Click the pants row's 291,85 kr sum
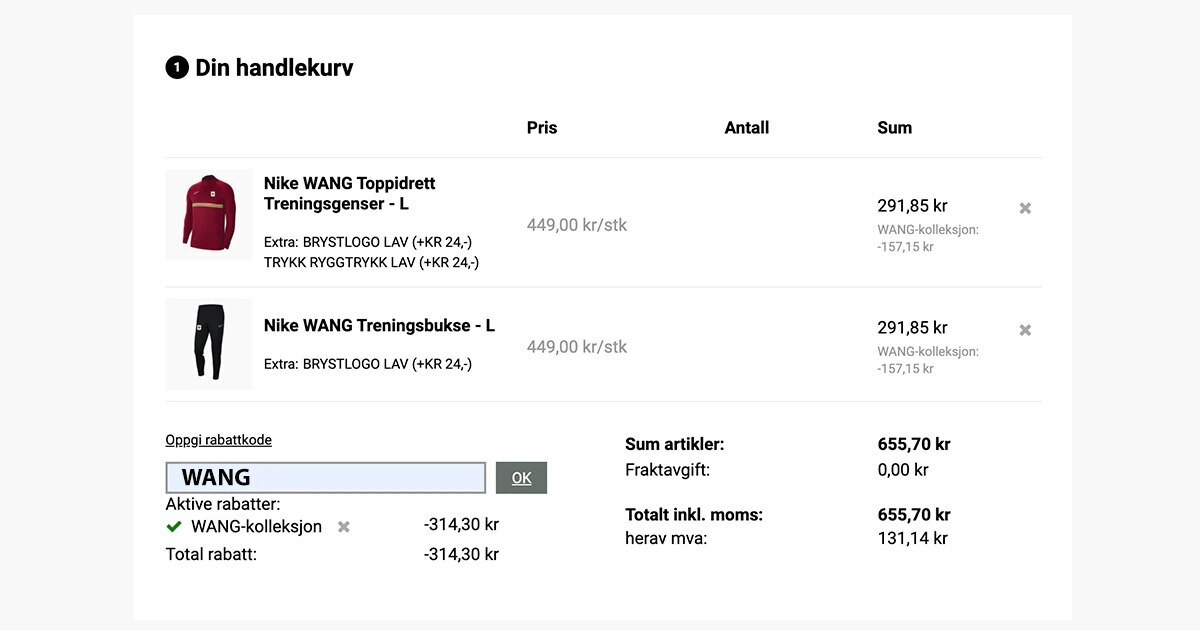 tap(912, 328)
